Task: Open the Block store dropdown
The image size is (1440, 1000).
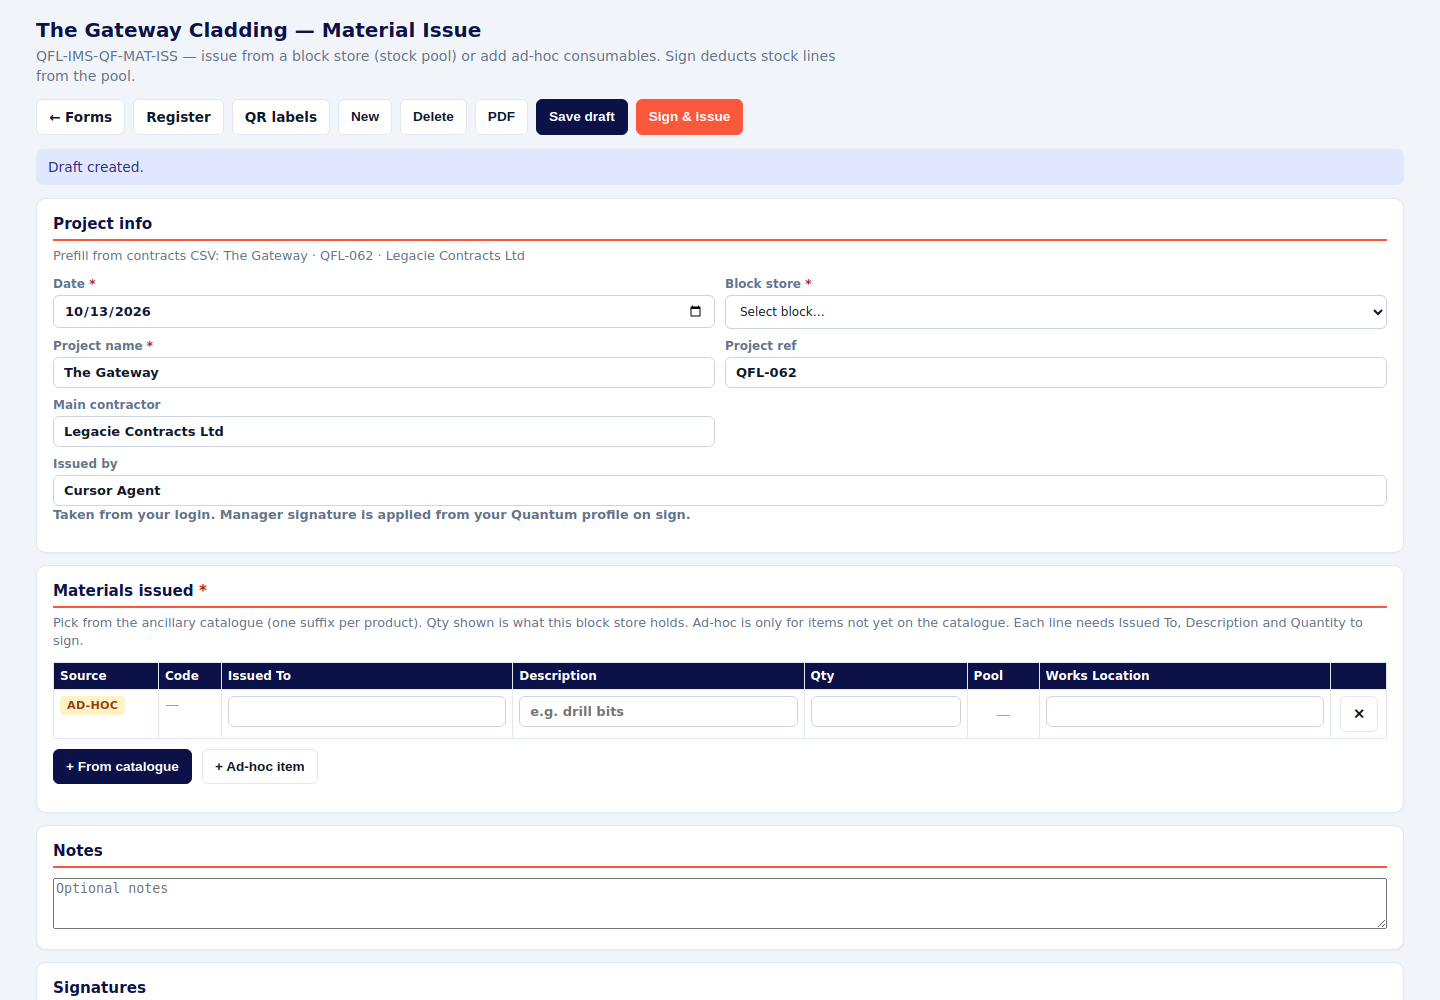Action: point(1055,312)
